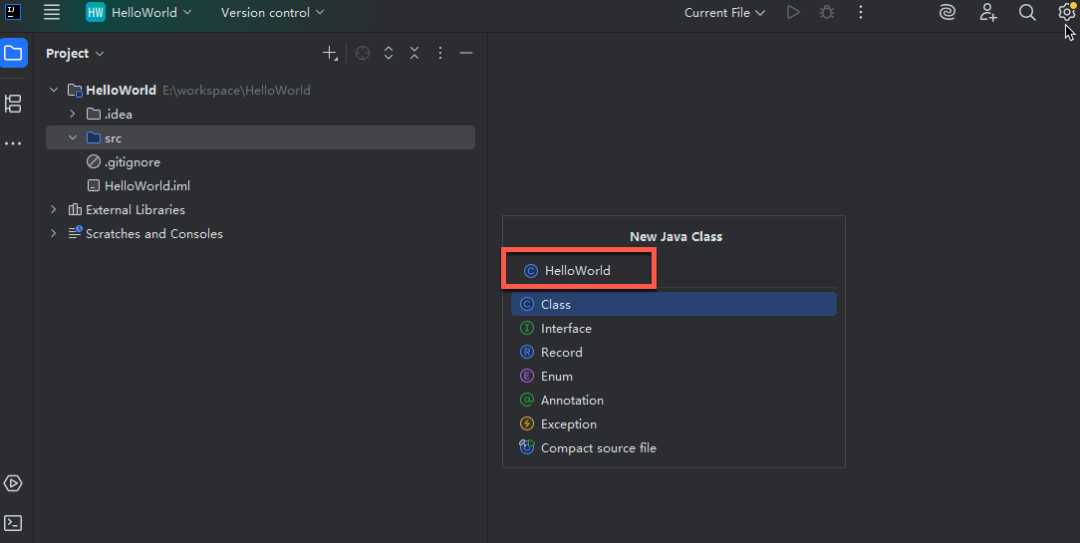Select Scratches and Consoles row
The height and width of the screenshot is (543, 1080).
260,234
